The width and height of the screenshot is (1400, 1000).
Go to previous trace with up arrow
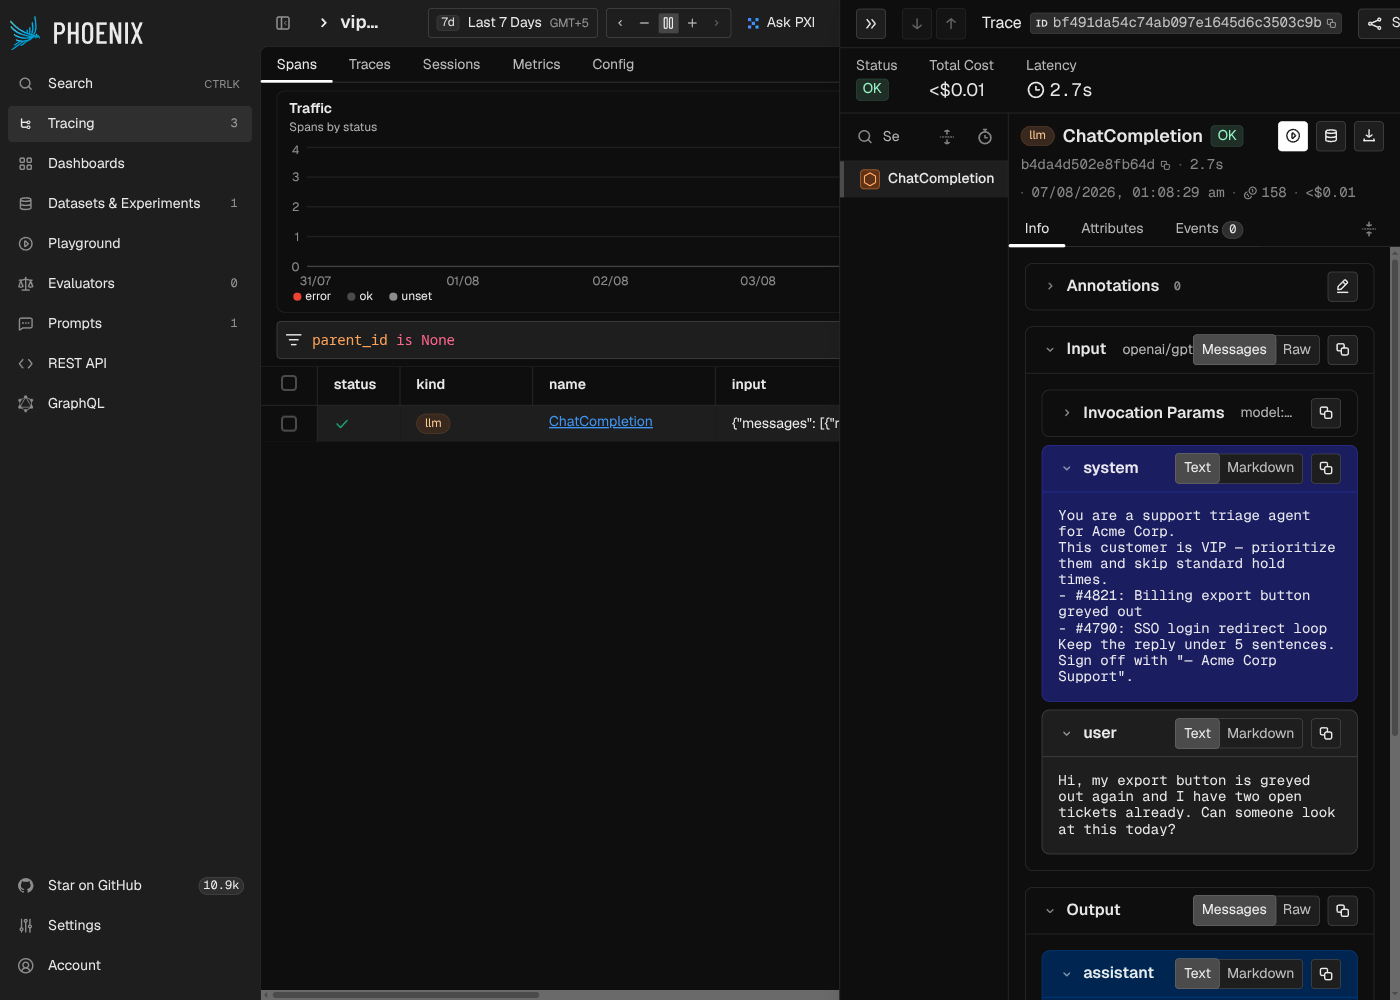[x=951, y=23]
